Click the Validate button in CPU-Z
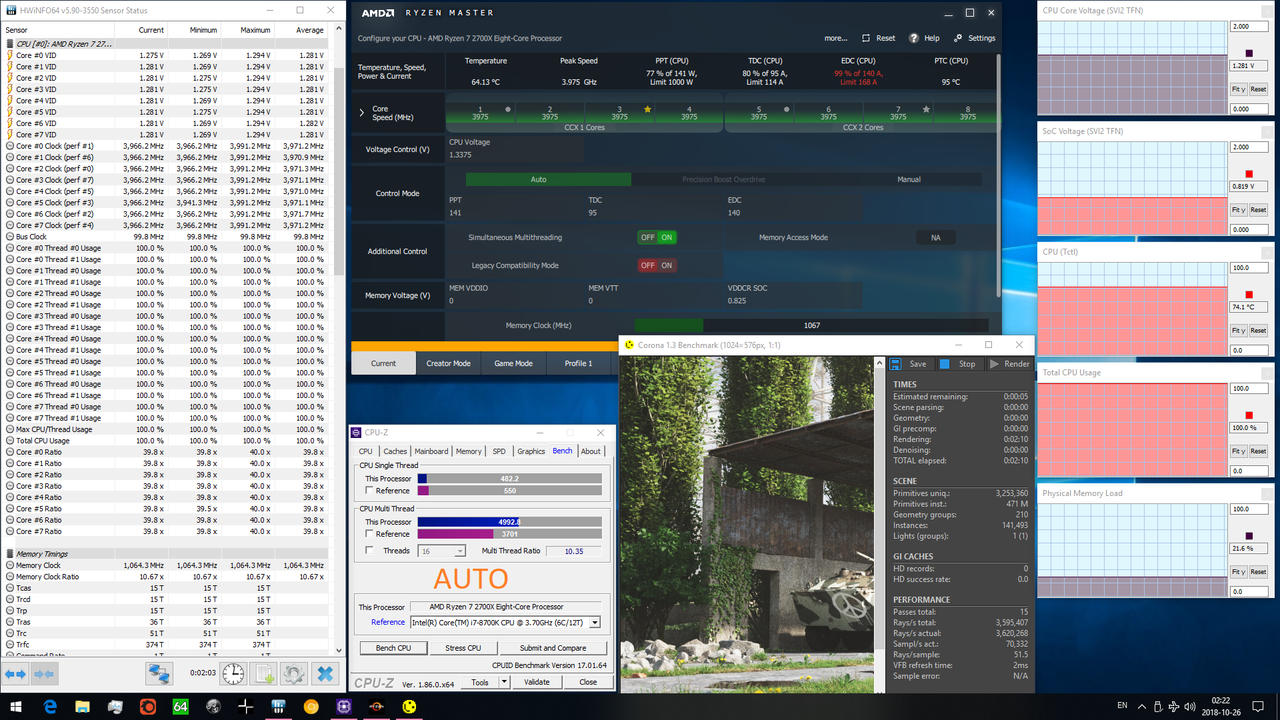The width and height of the screenshot is (1280, 720). tap(537, 682)
